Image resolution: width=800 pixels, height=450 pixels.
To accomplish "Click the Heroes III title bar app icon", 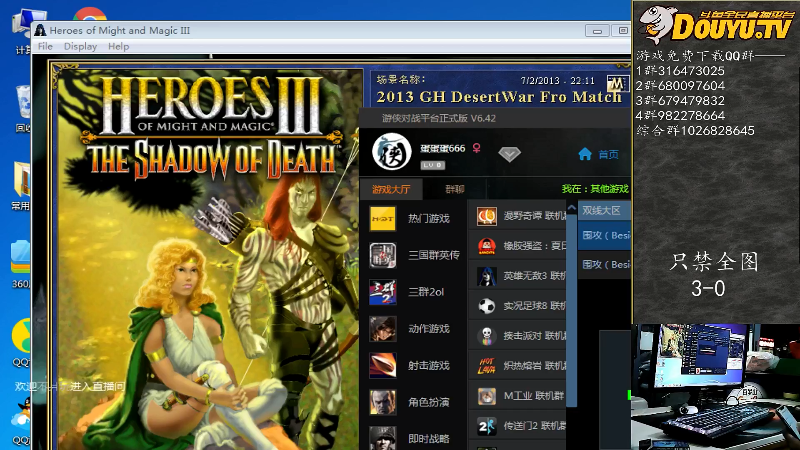I will [x=40, y=30].
